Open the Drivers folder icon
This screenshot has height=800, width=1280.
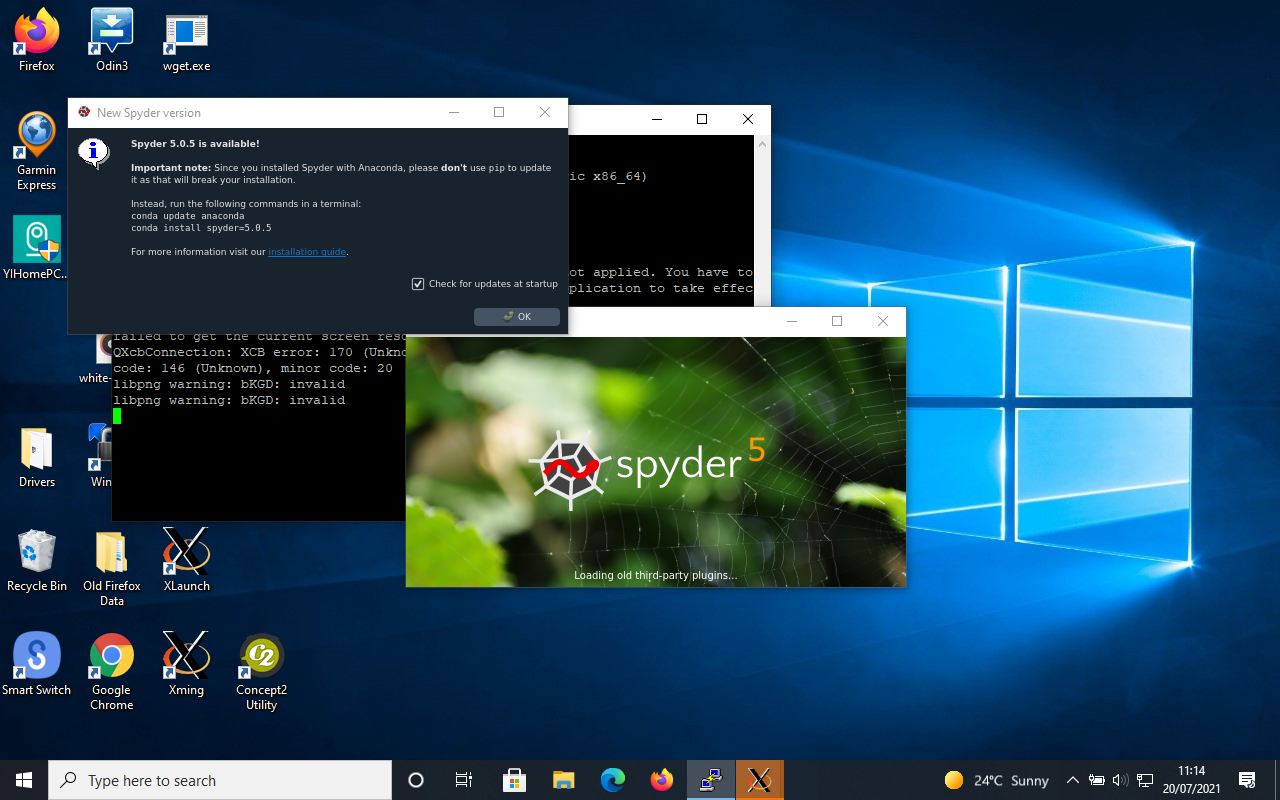[37, 457]
